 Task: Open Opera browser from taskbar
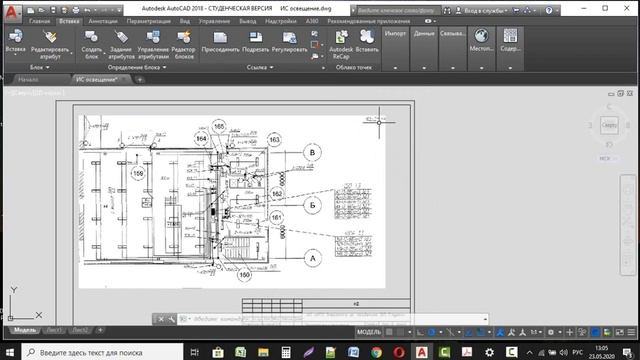[399, 352]
